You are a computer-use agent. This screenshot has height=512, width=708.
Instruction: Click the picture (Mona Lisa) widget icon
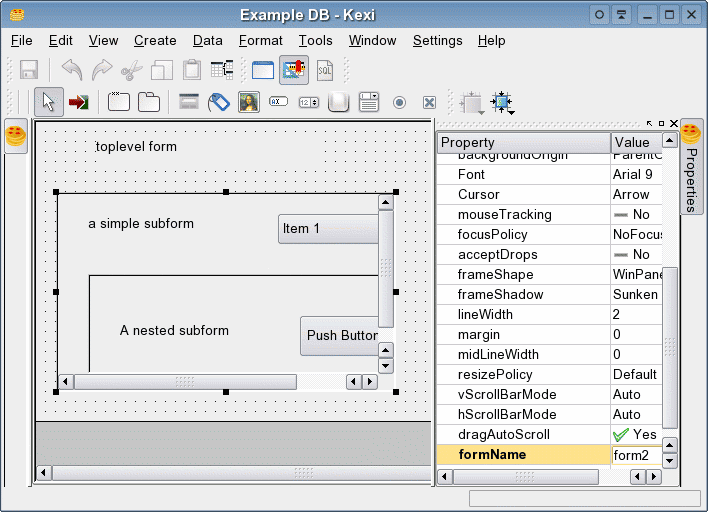(x=249, y=102)
